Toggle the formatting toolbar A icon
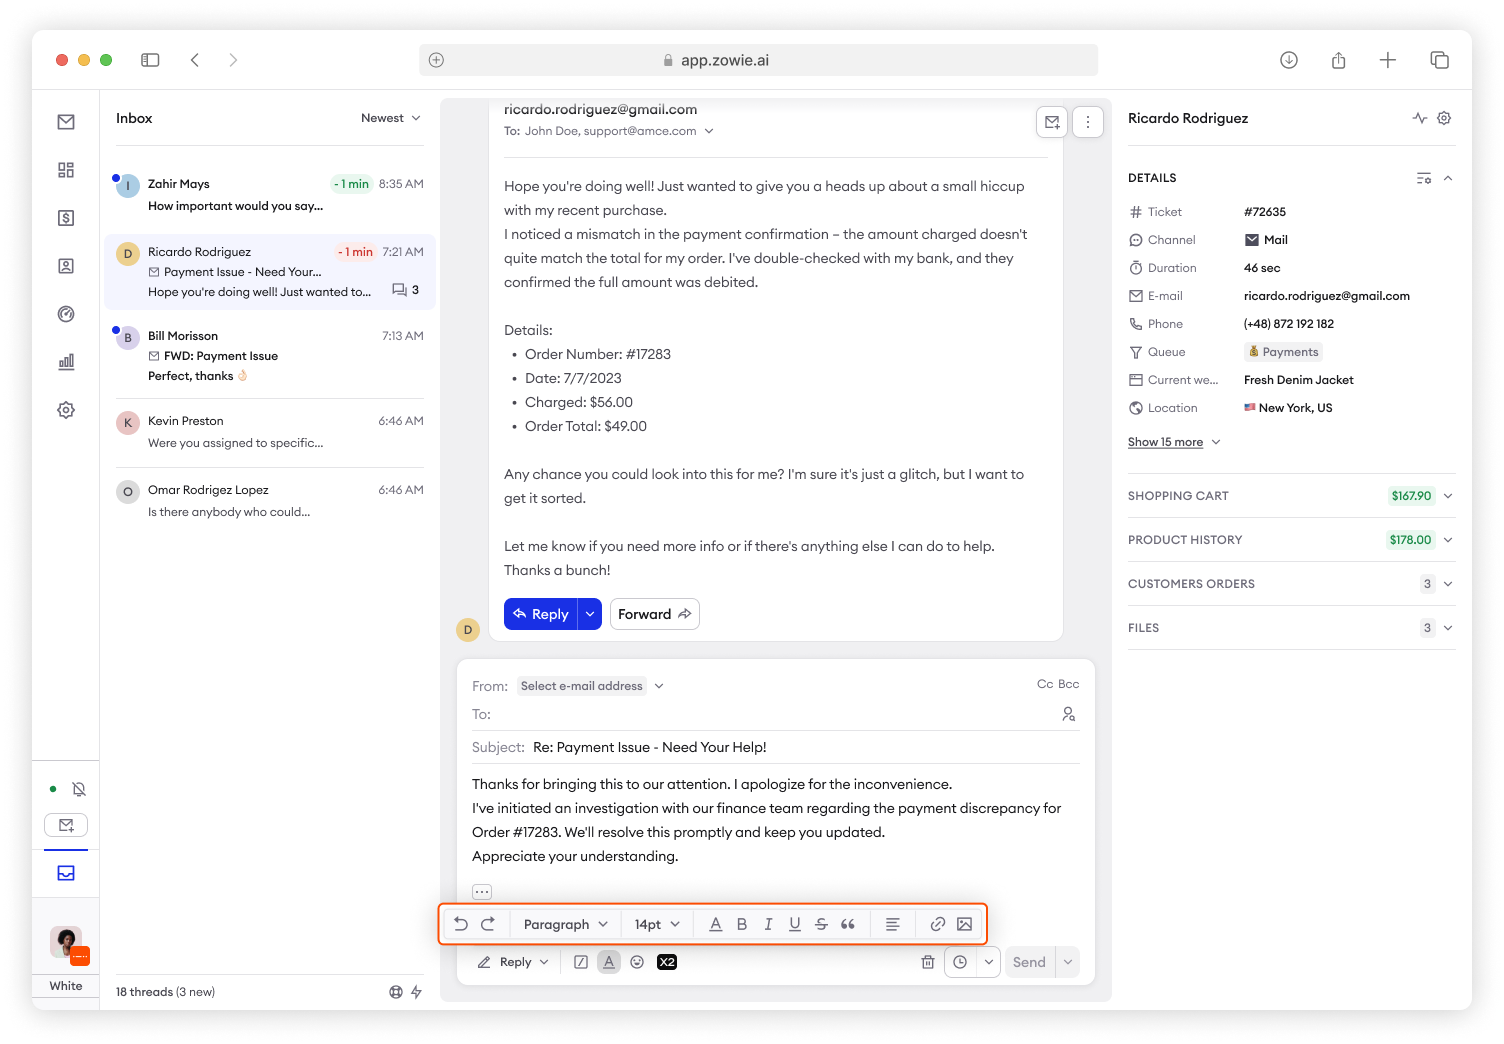 coord(609,962)
